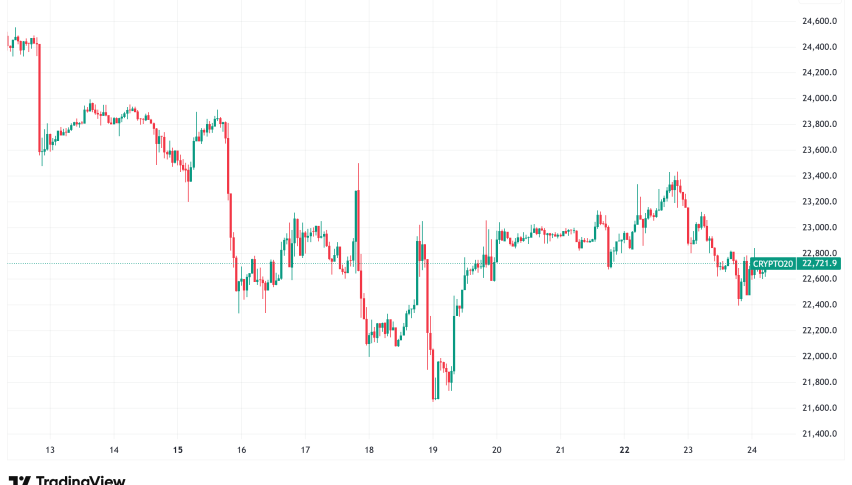
Task: Select the 23,400.0 price axis label
Action: [818, 176]
